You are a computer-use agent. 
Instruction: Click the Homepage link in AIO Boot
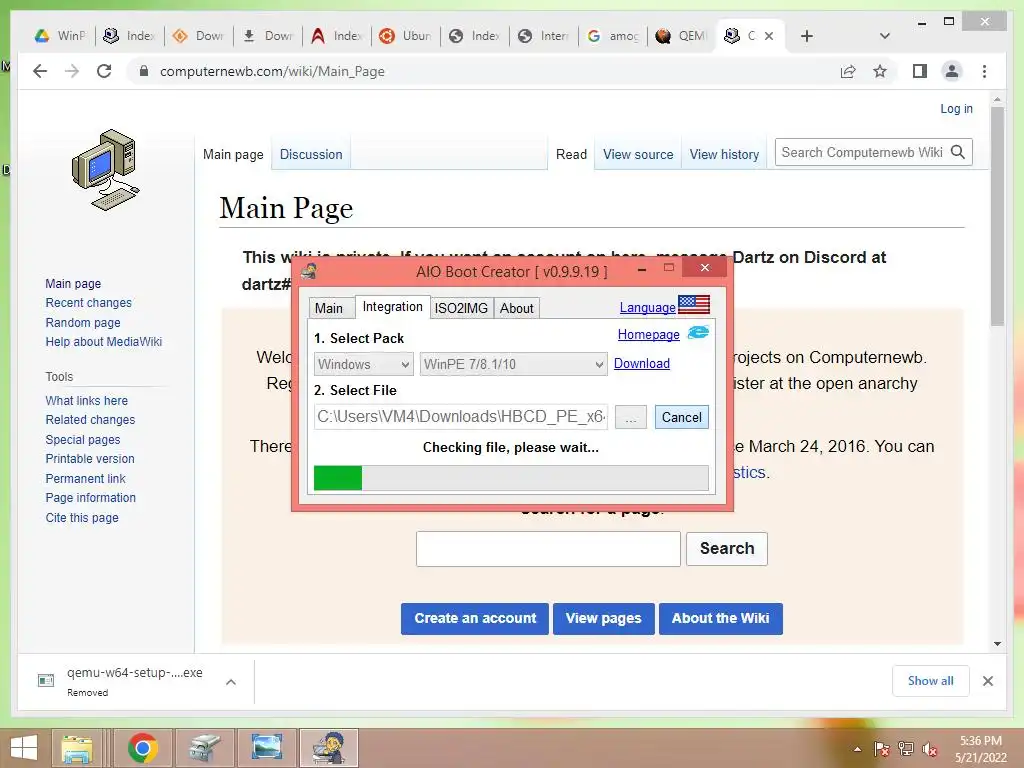648,334
